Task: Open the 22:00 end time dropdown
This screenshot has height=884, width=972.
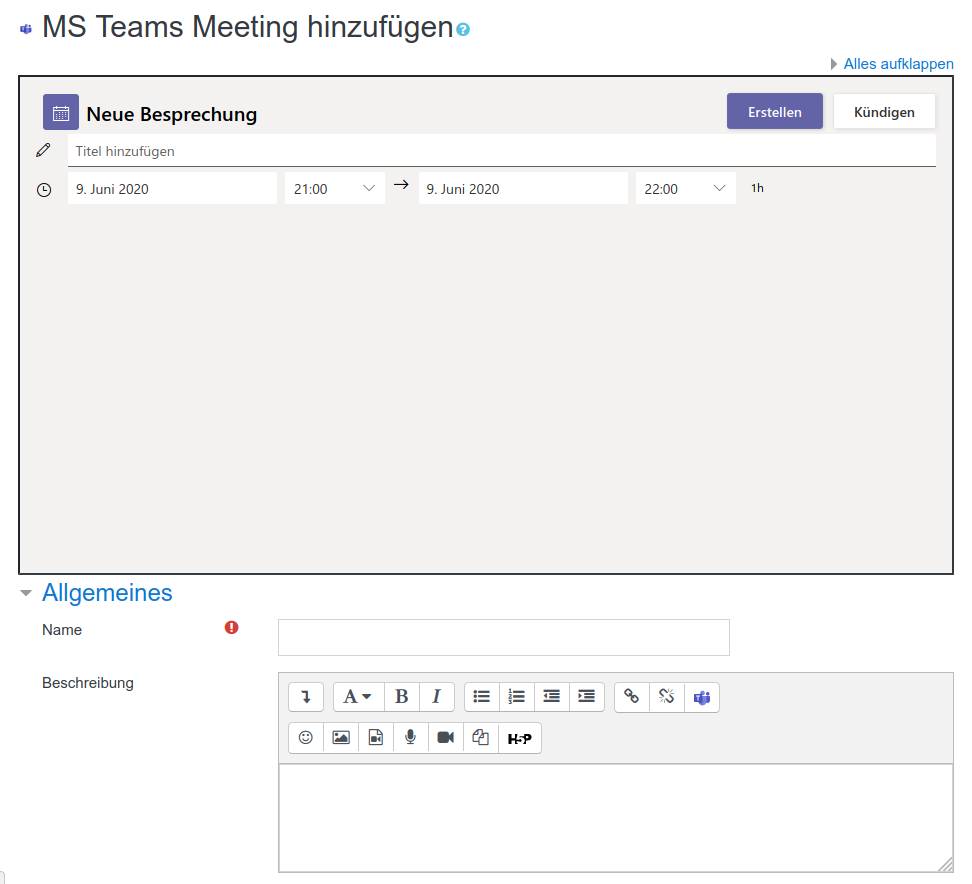Action: (x=686, y=189)
